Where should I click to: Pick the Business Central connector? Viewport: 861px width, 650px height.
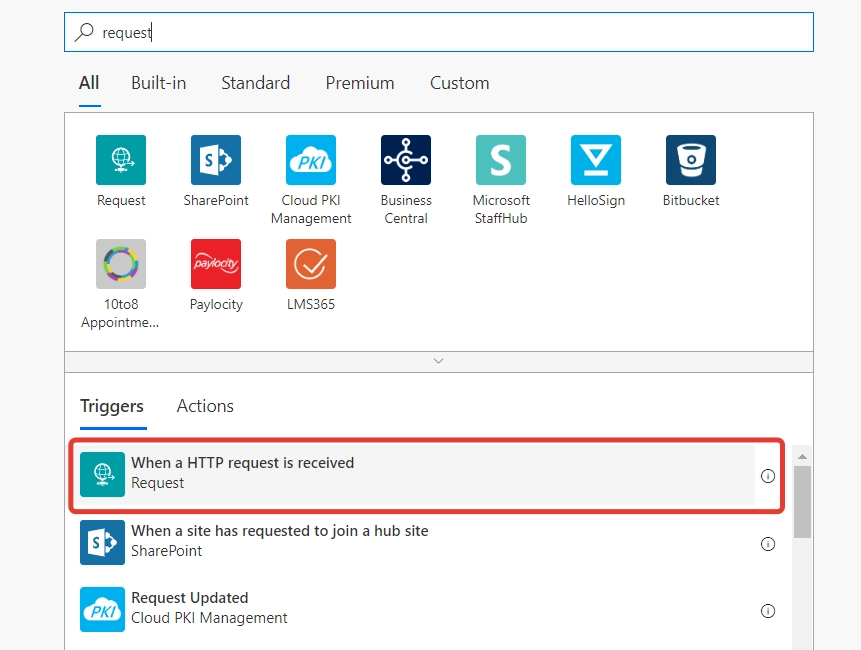(x=406, y=160)
